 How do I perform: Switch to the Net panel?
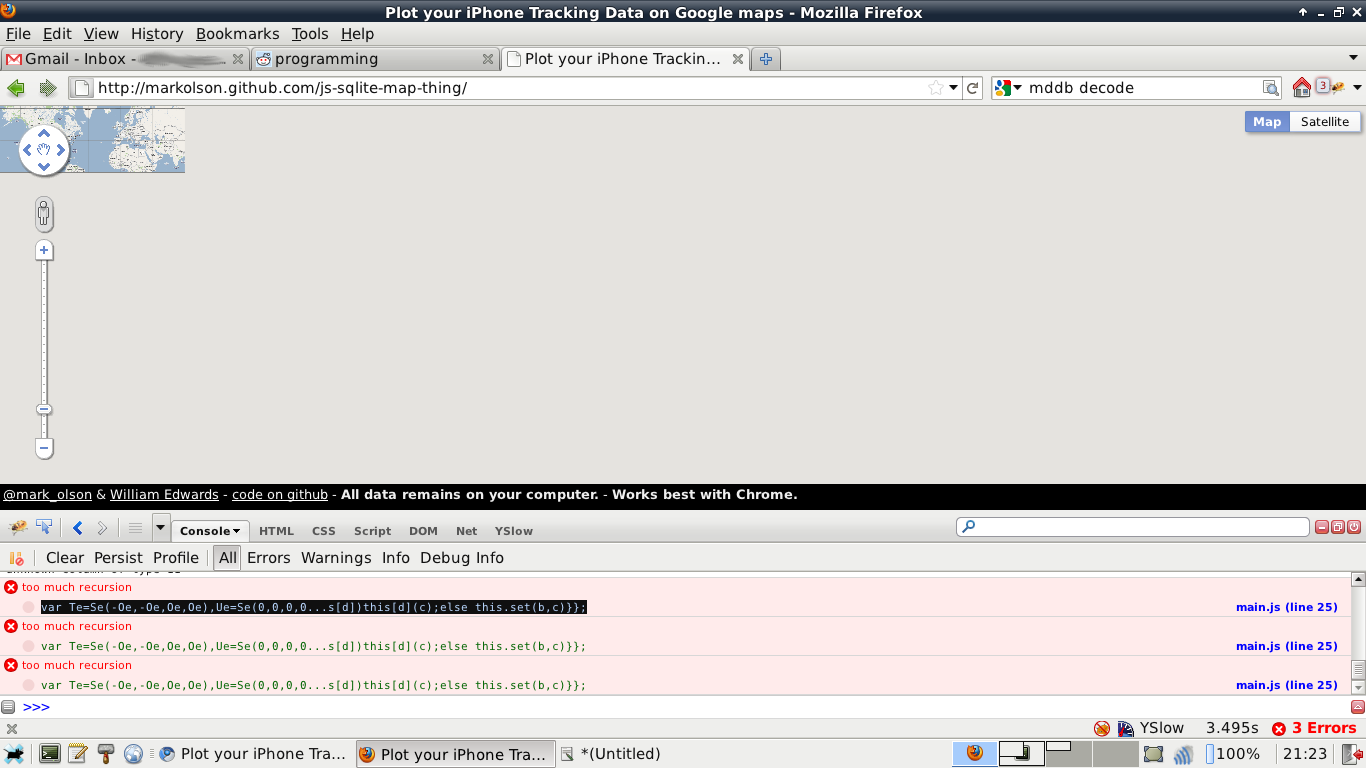(x=466, y=531)
